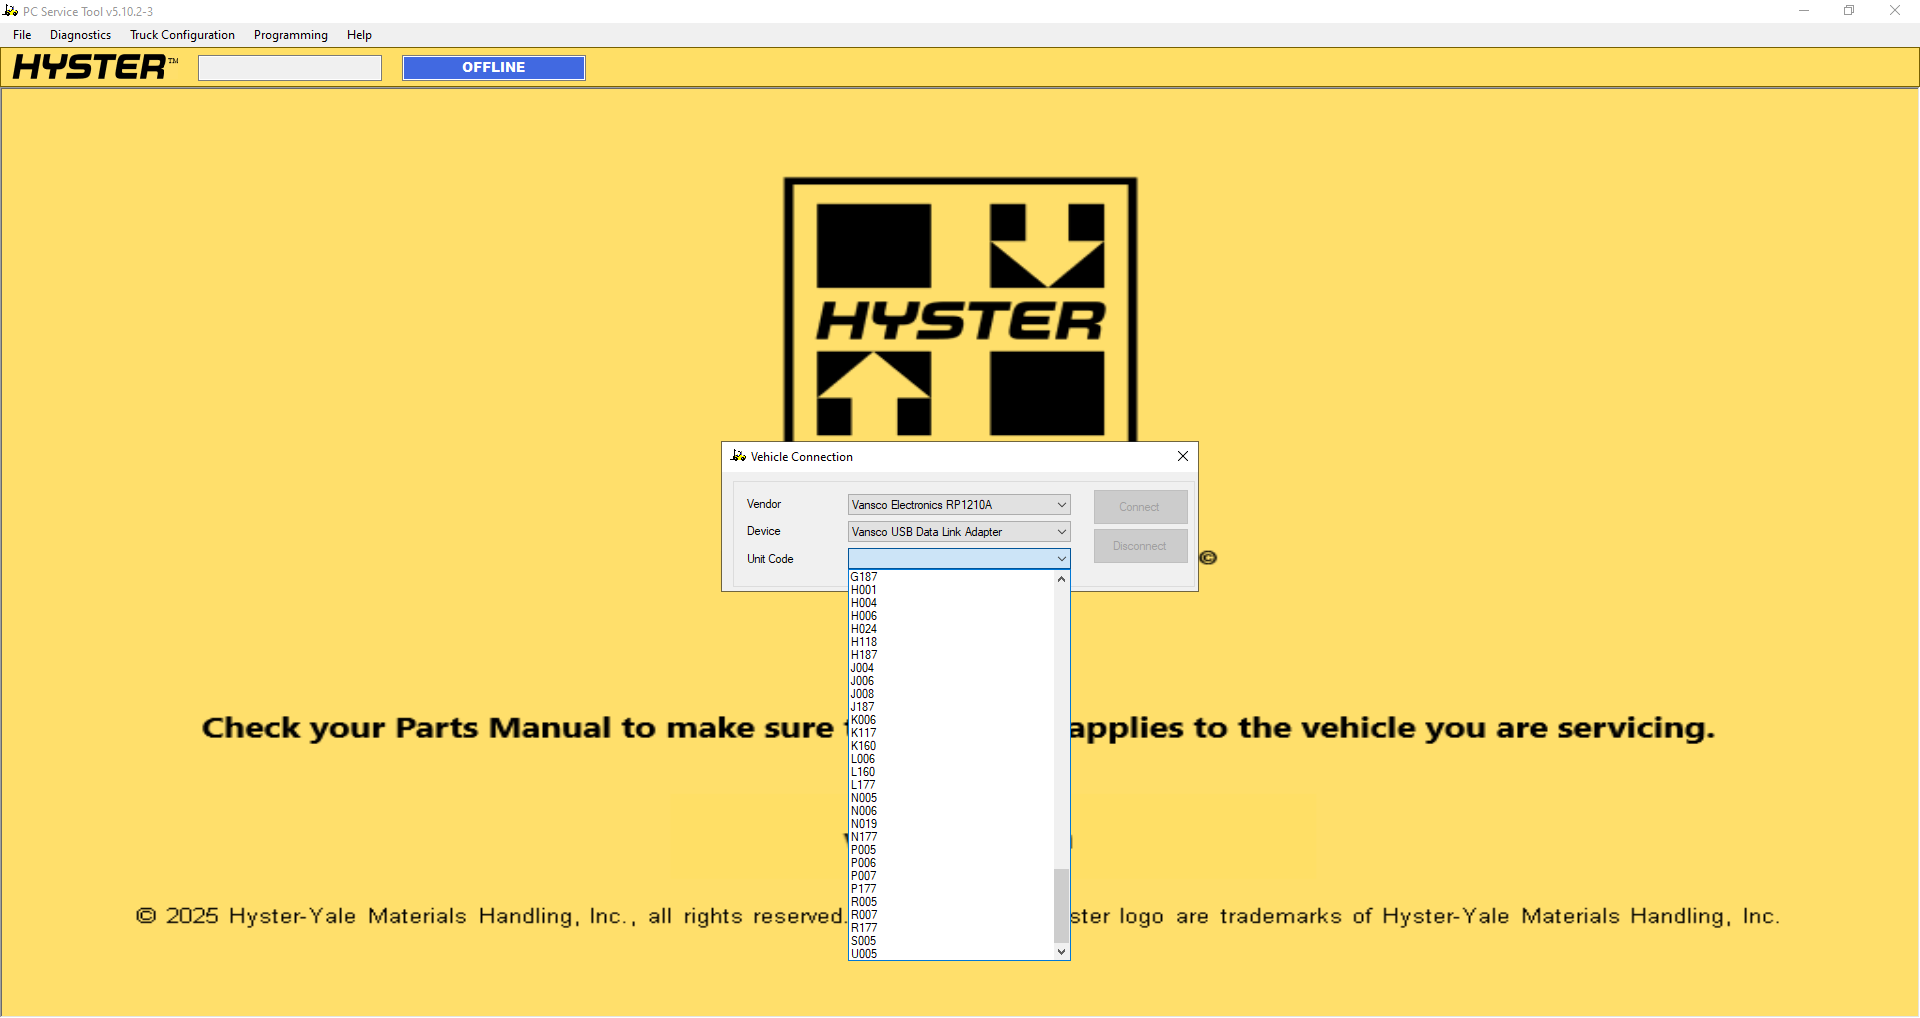Image resolution: width=1920 pixels, height=1018 pixels.
Task: Select unit code N005
Action: tap(951, 798)
